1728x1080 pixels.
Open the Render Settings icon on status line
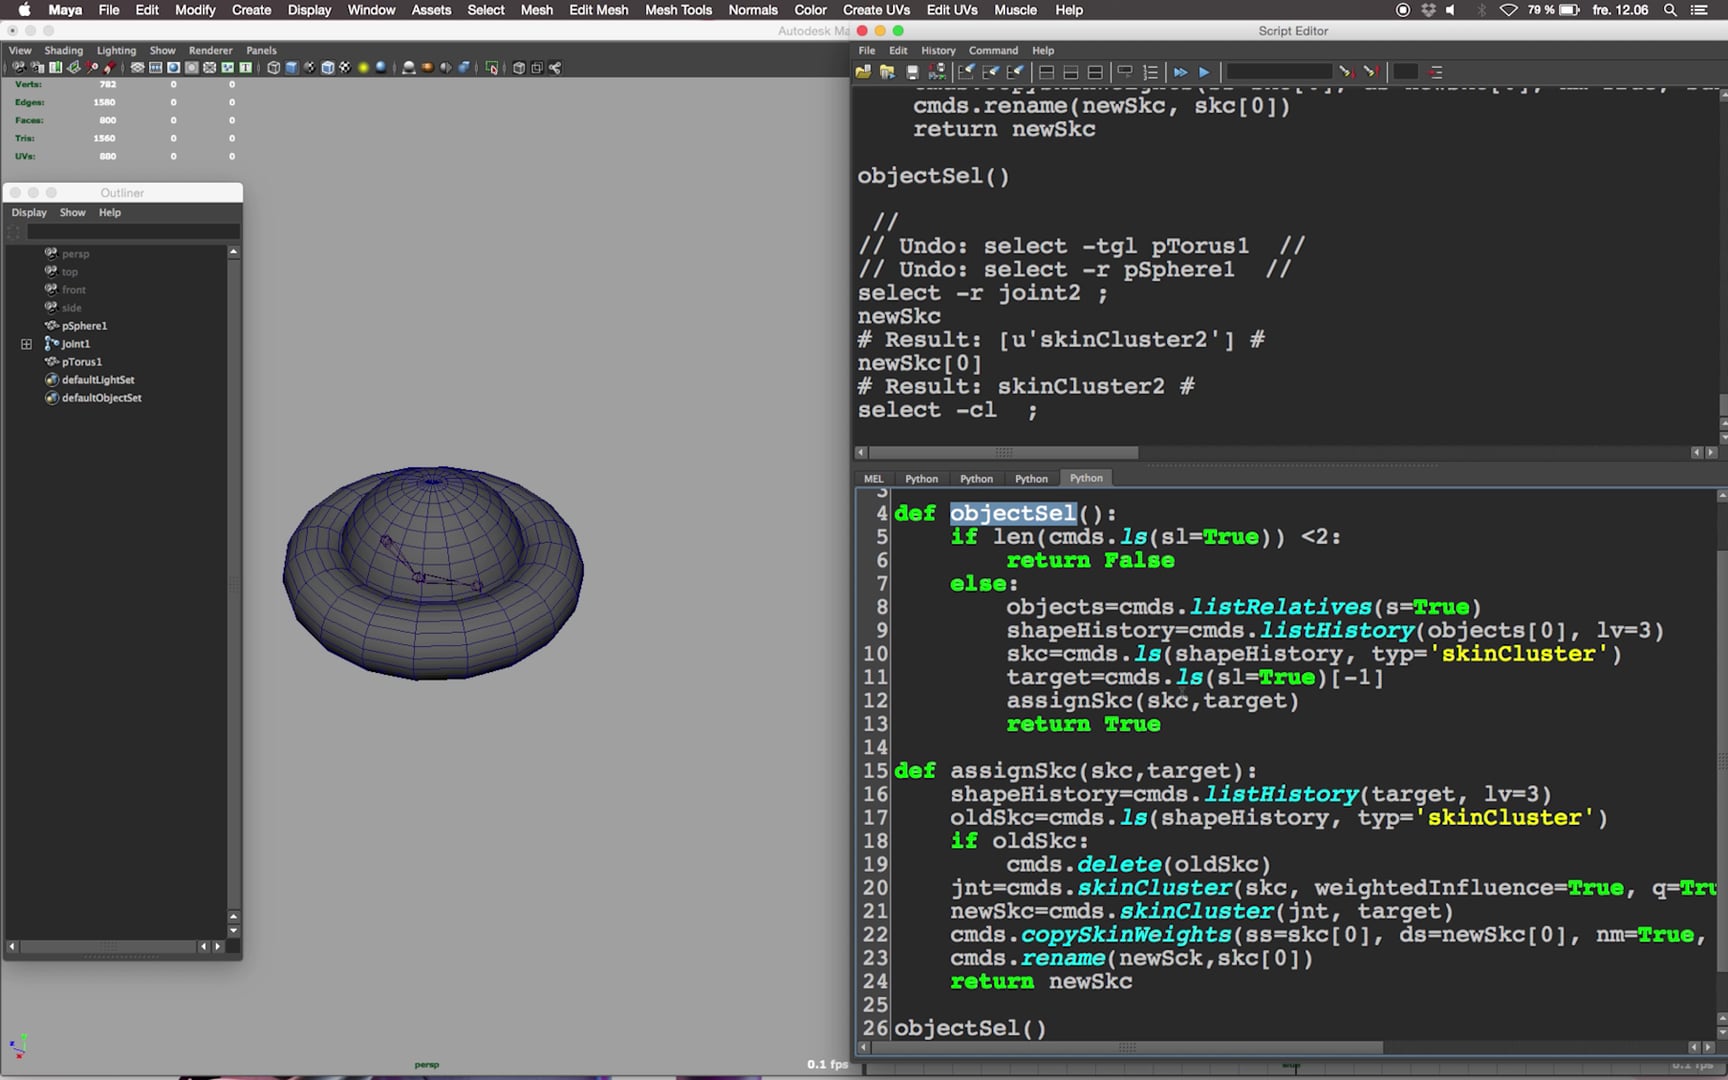click(x=57, y=68)
